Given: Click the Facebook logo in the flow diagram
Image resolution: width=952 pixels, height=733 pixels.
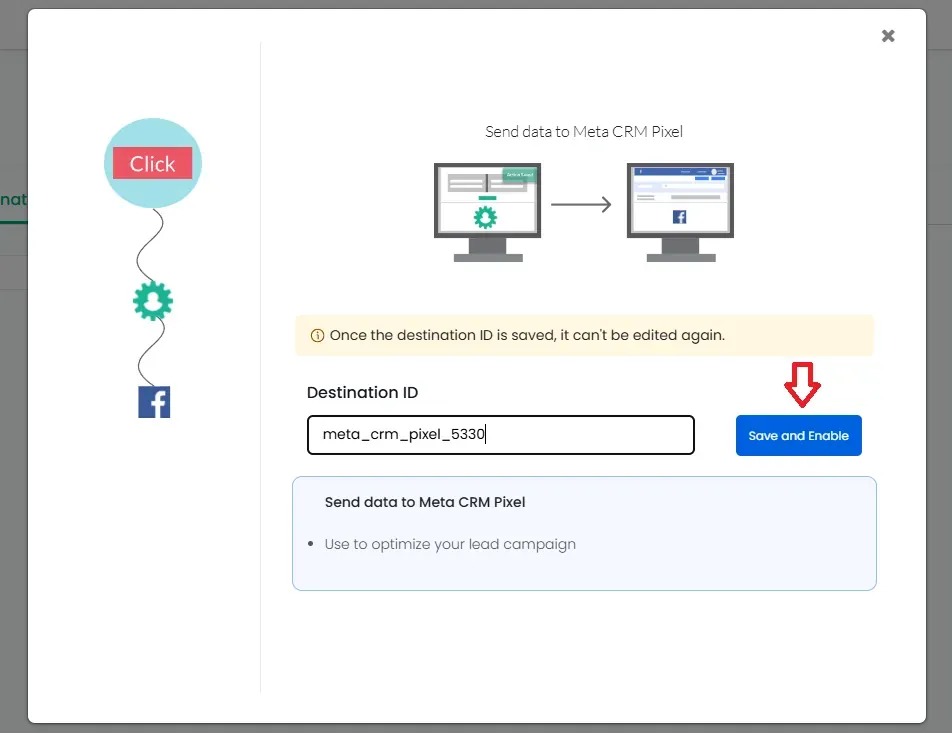Looking at the screenshot, I should pos(154,402).
